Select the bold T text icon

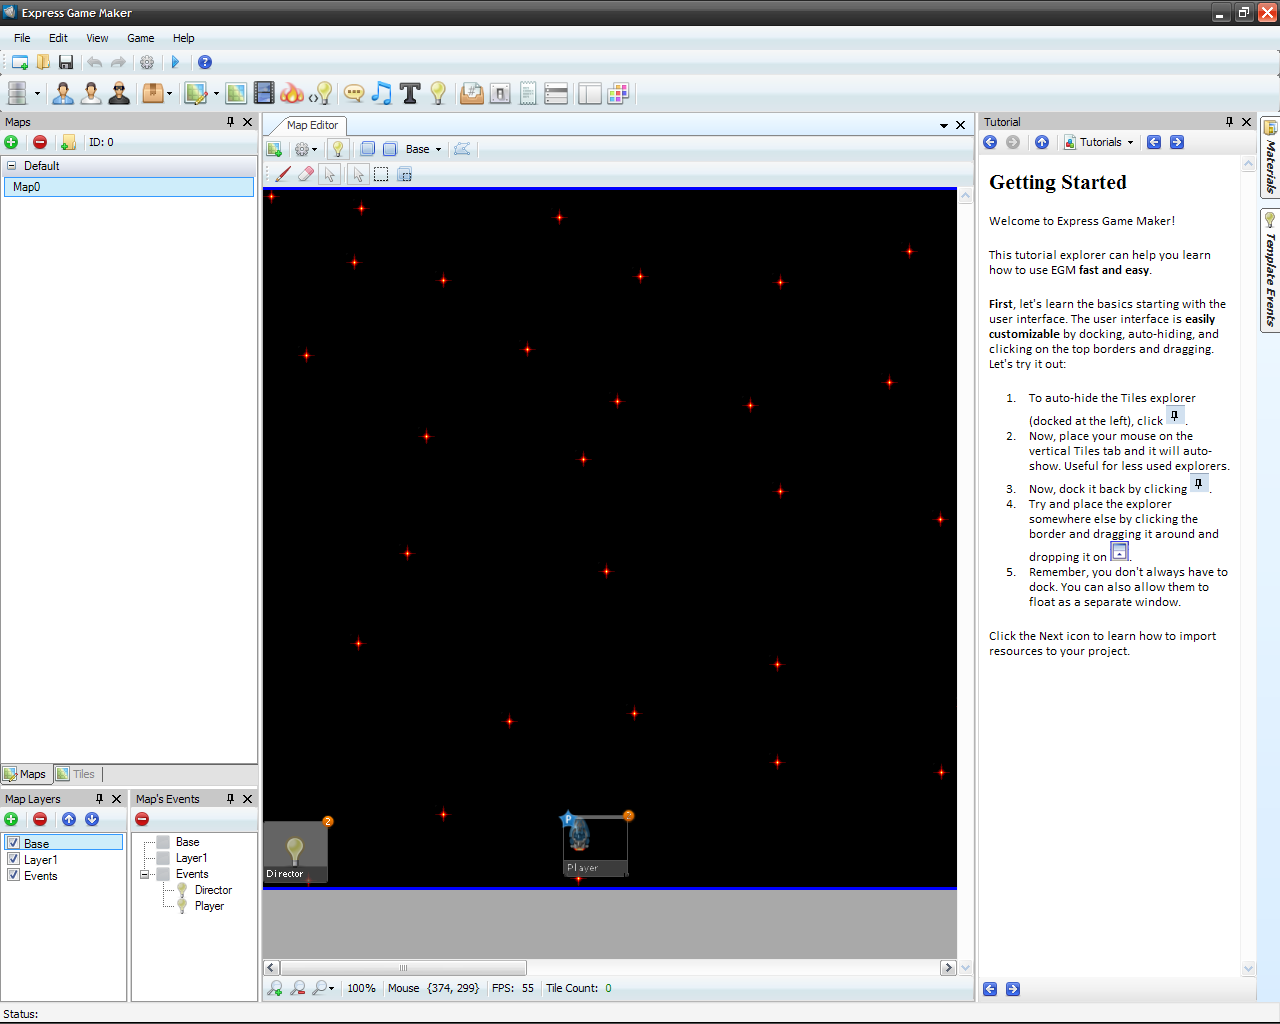click(x=410, y=93)
